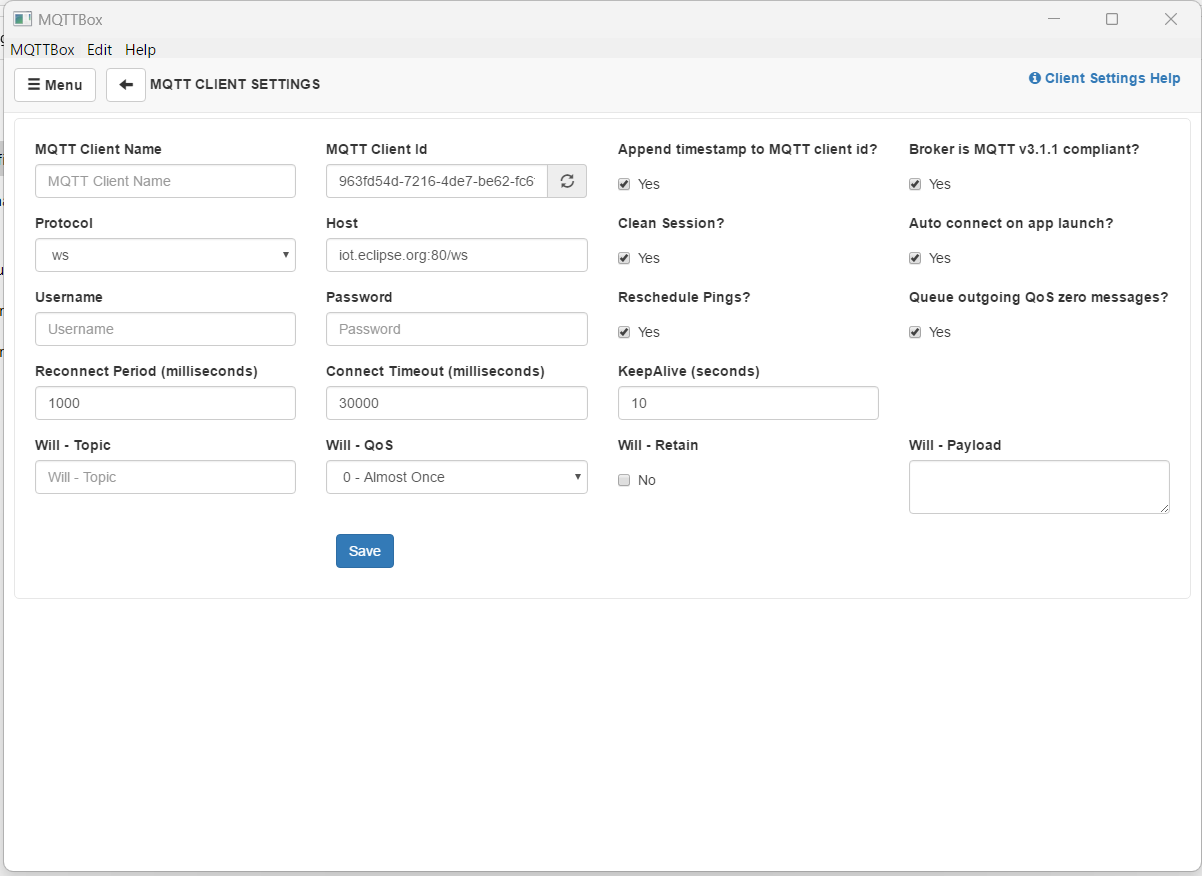Click the 'Reconnect Period (milliseconds)' label
The height and width of the screenshot is (876, 1202).
click(x=146, y=371)
